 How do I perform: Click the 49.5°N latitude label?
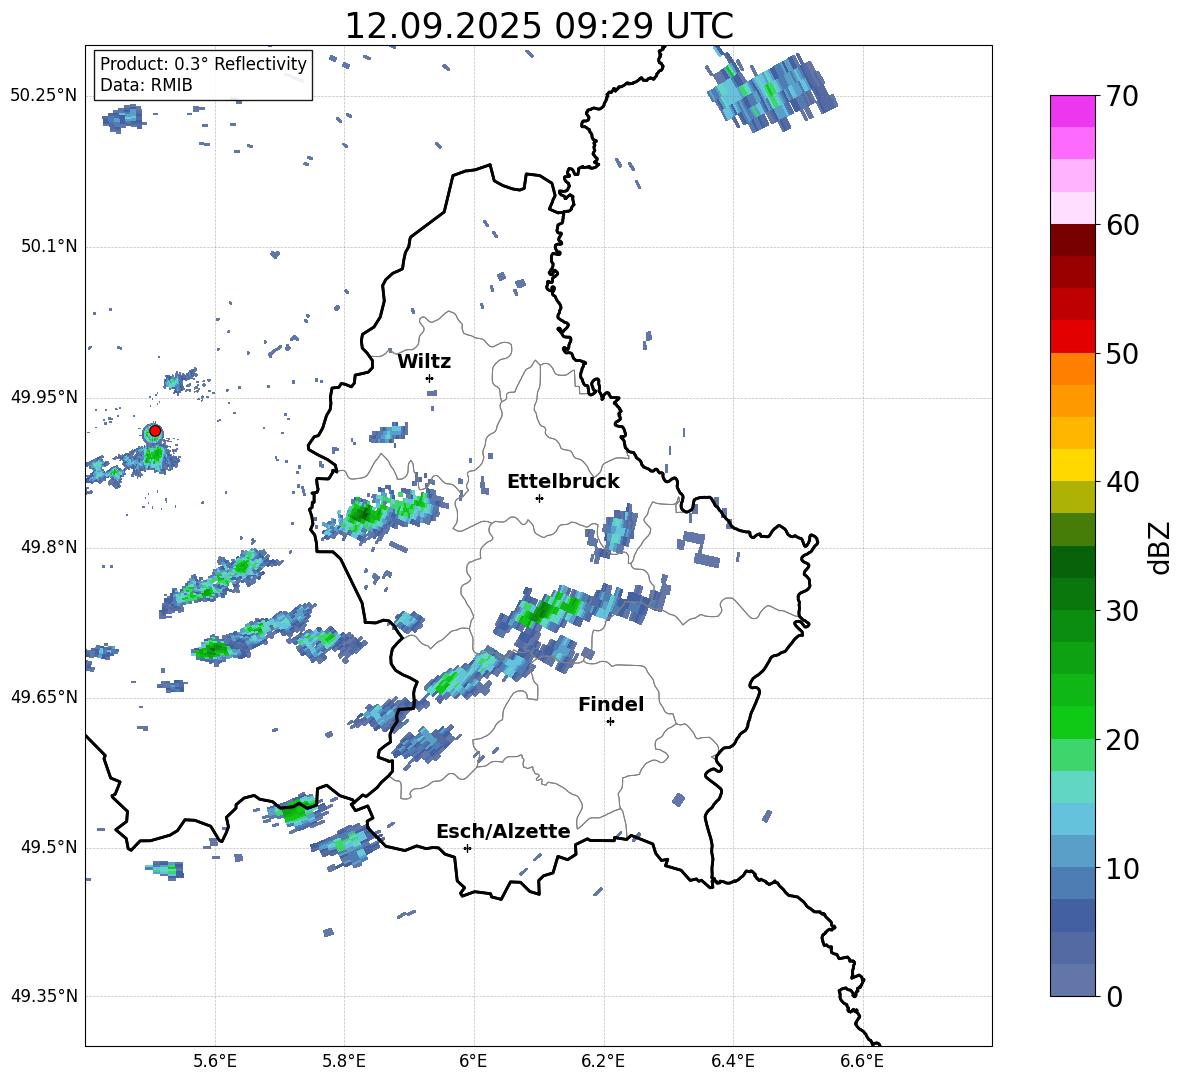49,847
